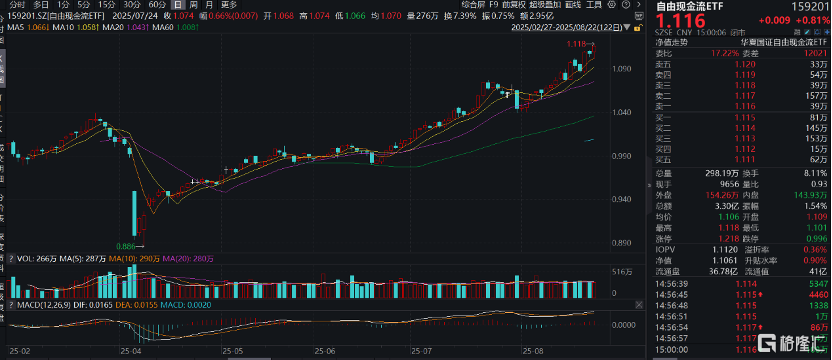Select the 5分 five-minute period
The width and height of the screenshot is (832, 360).
pos(83,5)
